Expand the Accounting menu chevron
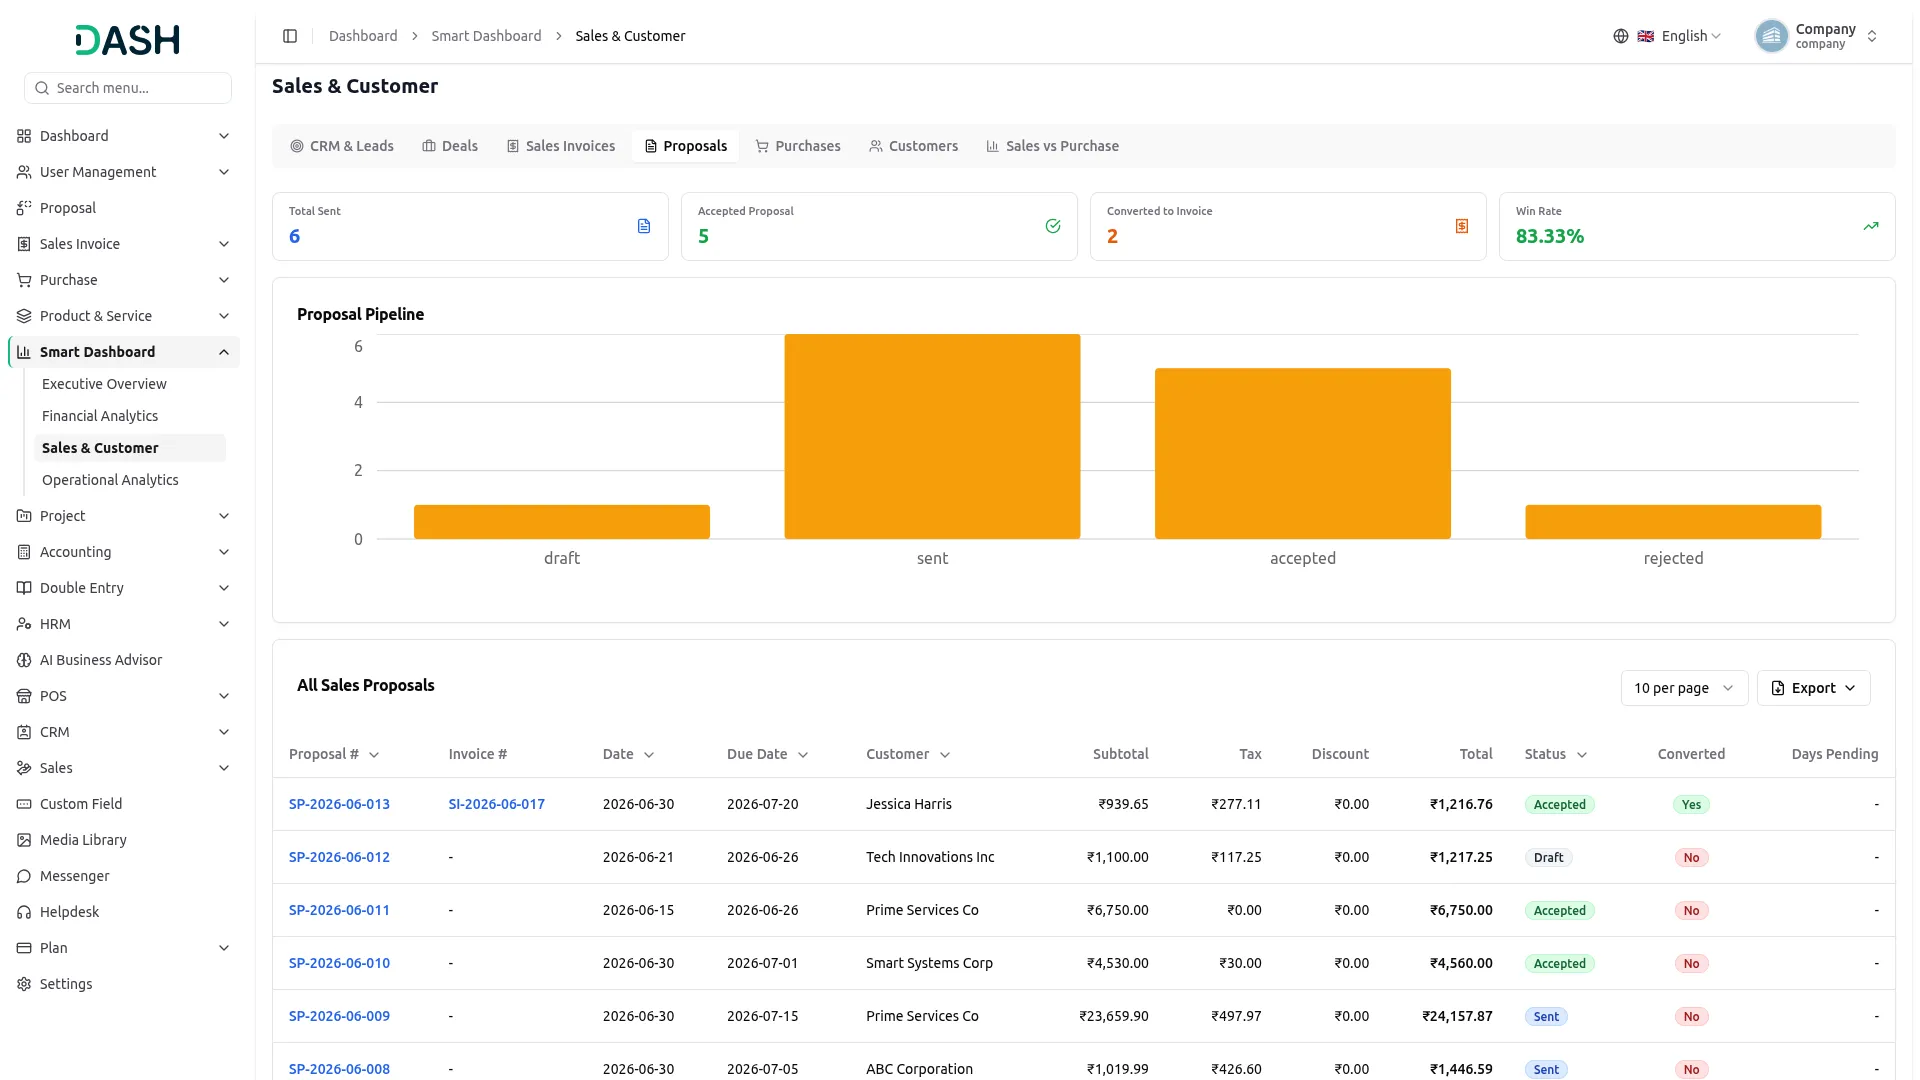 (224, 552)
